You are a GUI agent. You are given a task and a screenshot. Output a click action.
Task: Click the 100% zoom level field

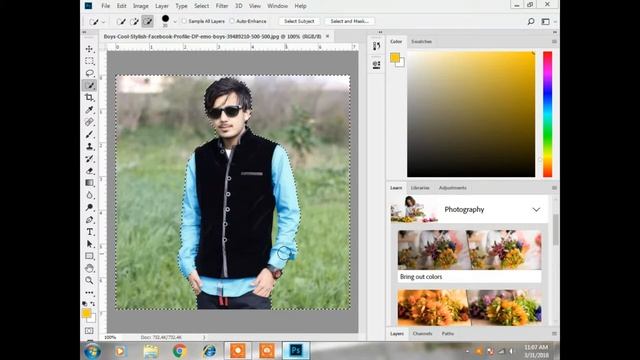pos(110,338)
